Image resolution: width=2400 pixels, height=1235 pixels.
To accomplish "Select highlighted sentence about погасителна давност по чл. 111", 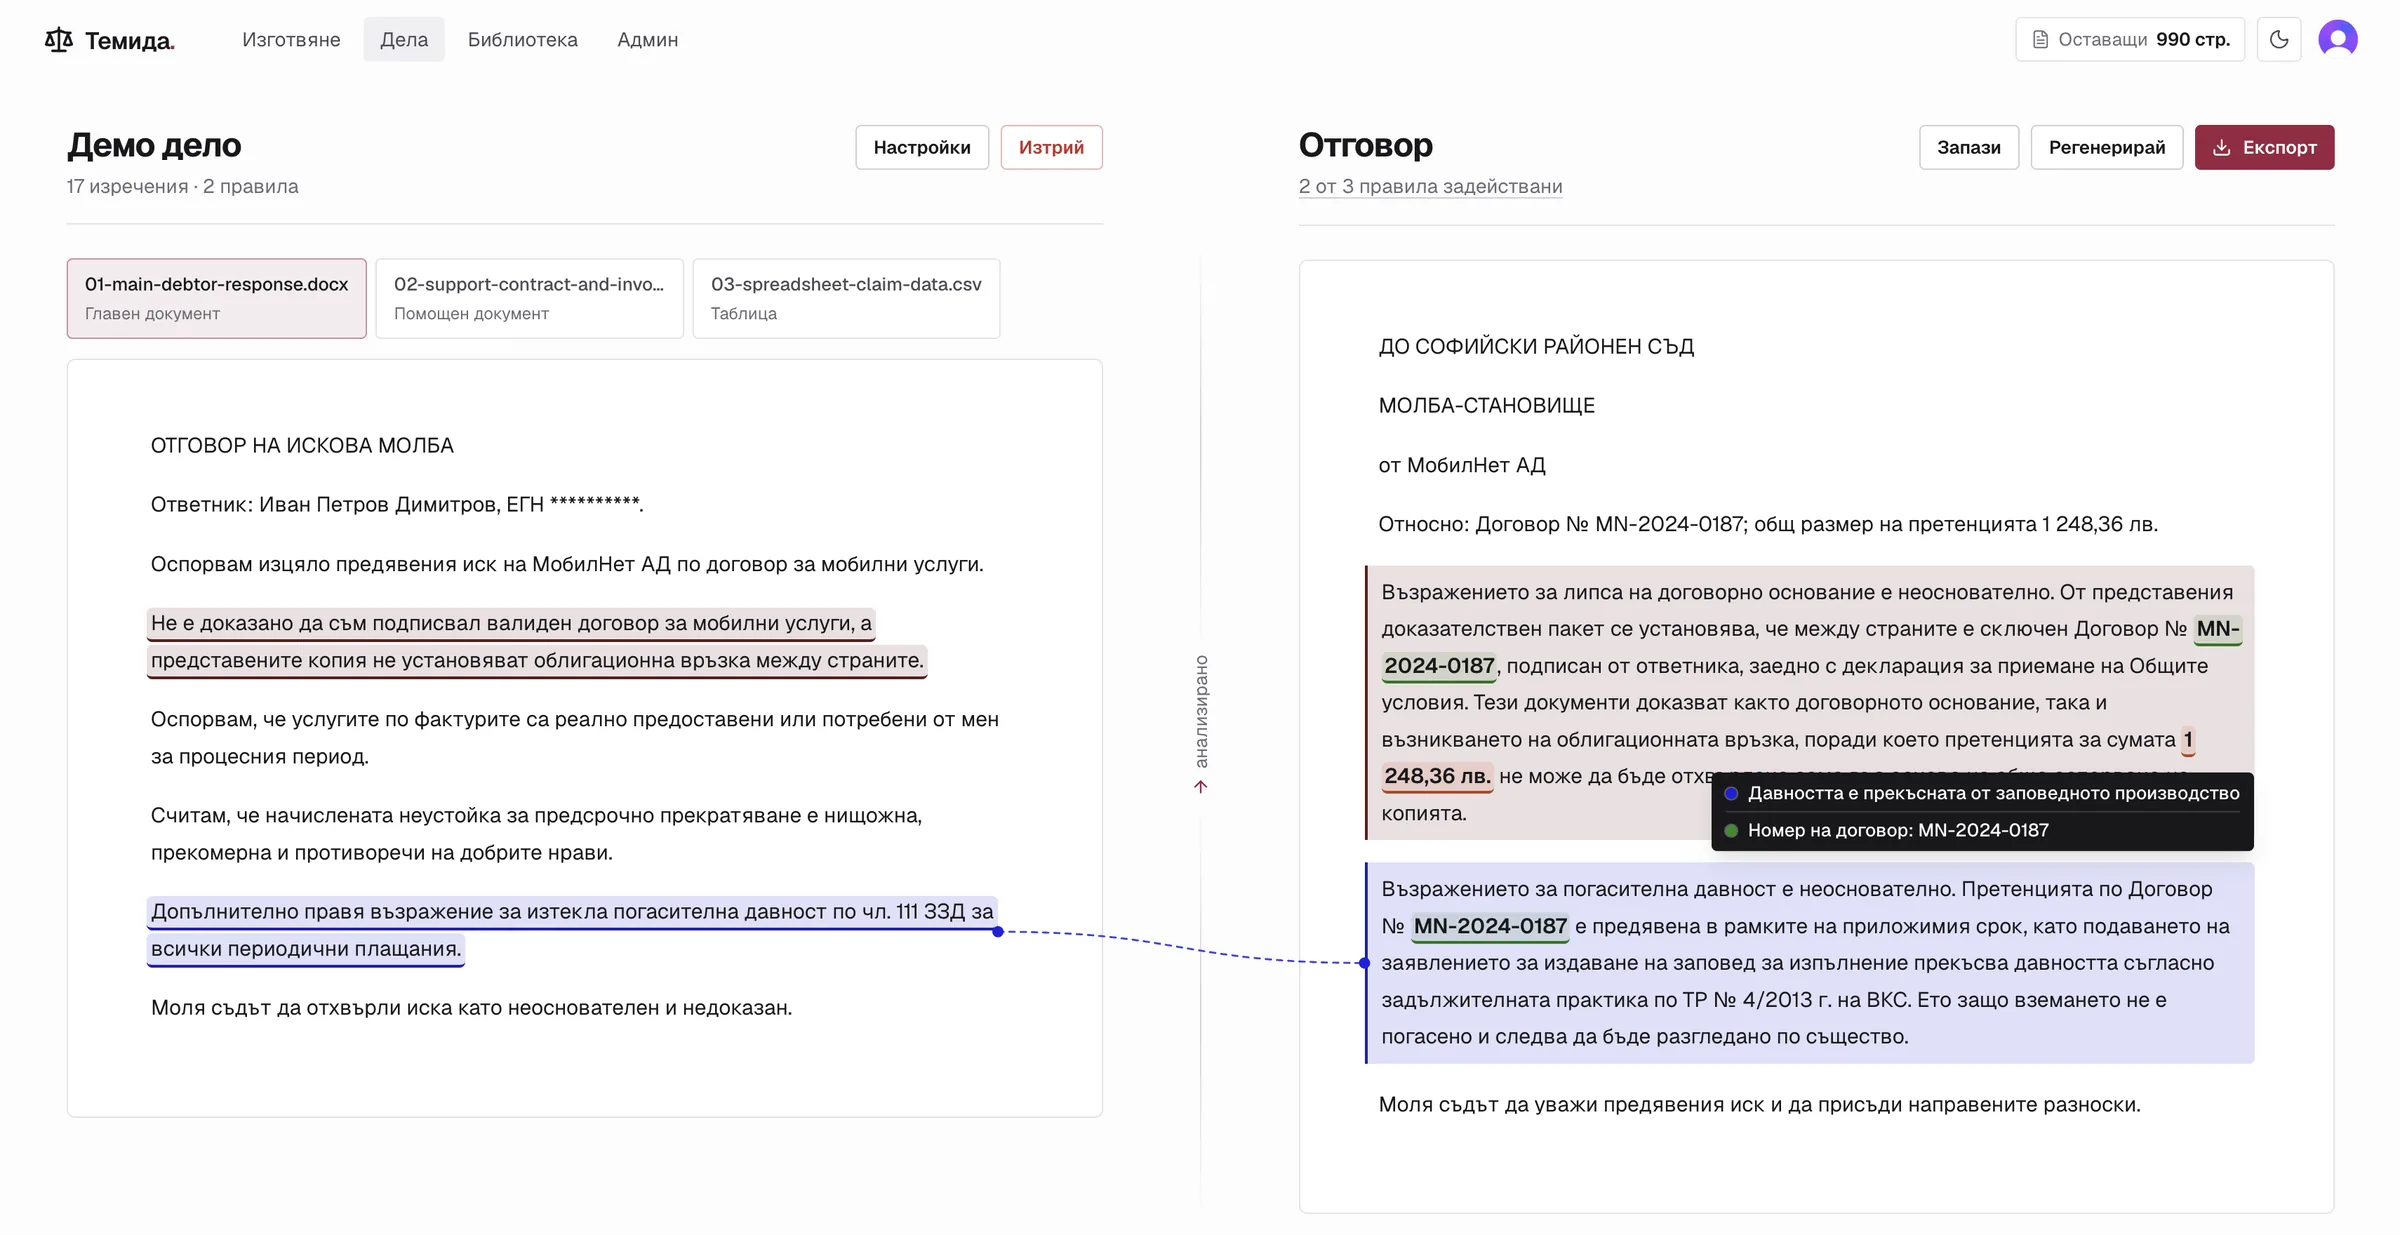I will click(x=572, y=930).
